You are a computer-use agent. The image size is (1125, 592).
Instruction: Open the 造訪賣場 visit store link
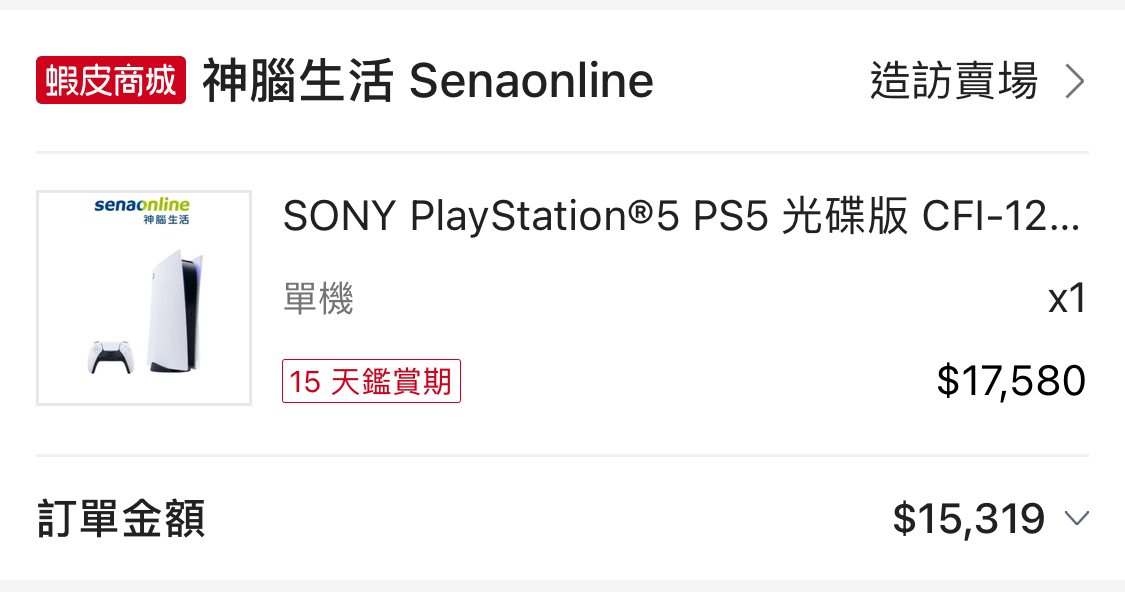click(954, 81)
